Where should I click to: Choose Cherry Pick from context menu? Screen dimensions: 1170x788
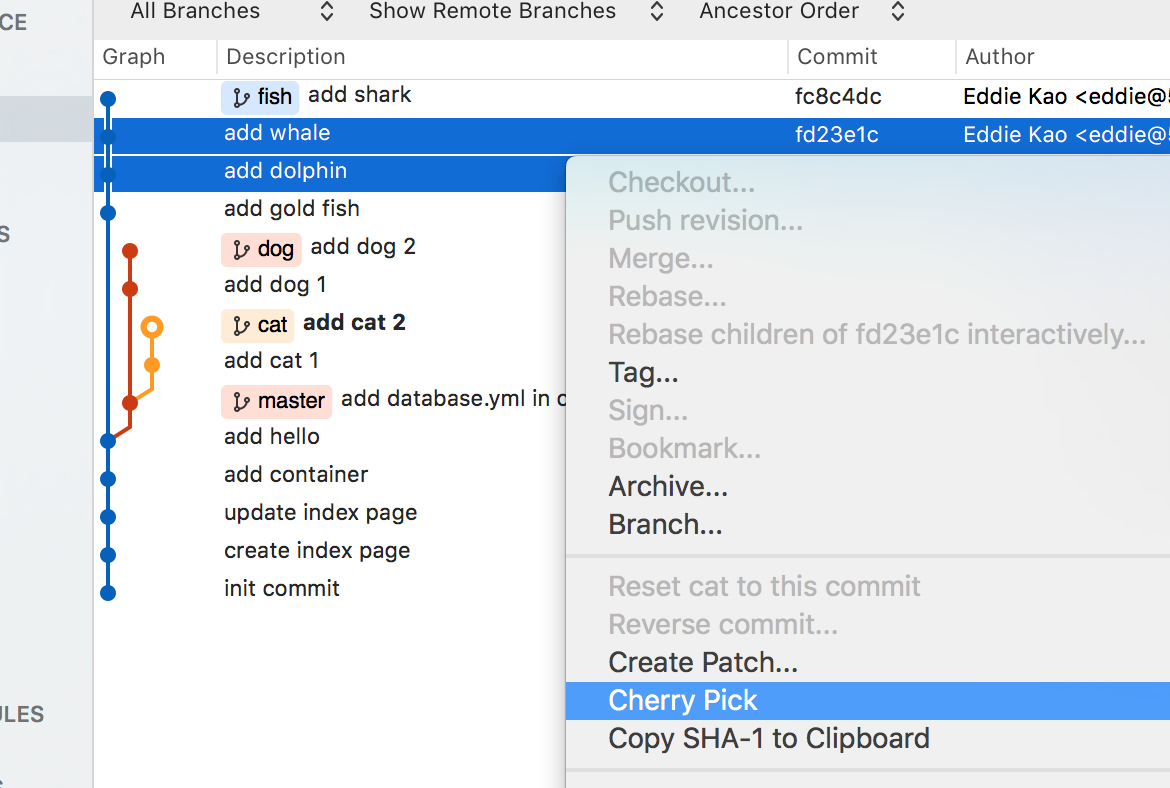tap(683, 701)
